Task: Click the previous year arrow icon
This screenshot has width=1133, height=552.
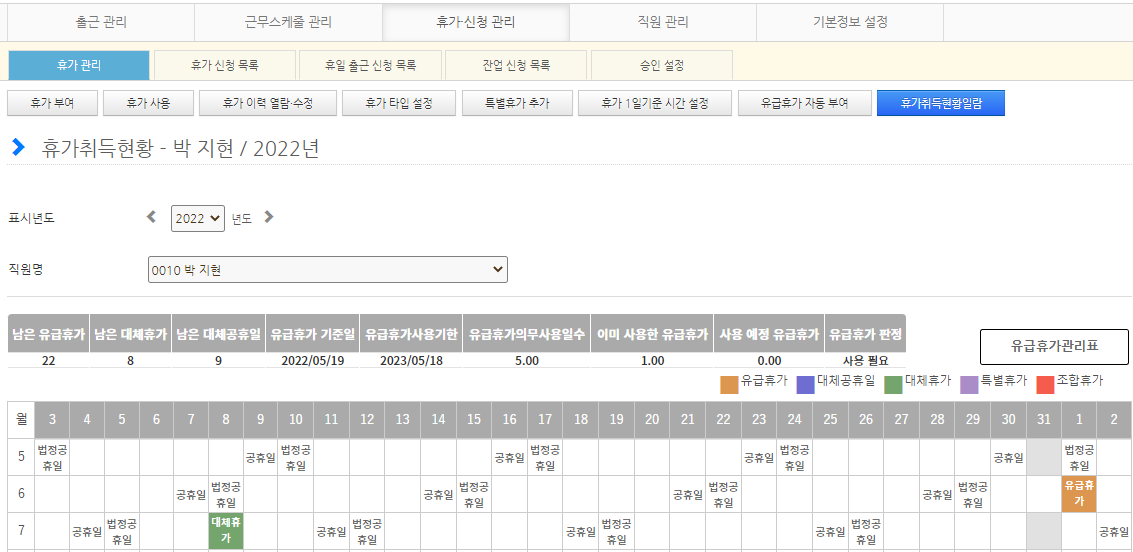Action: click(152, 217)
